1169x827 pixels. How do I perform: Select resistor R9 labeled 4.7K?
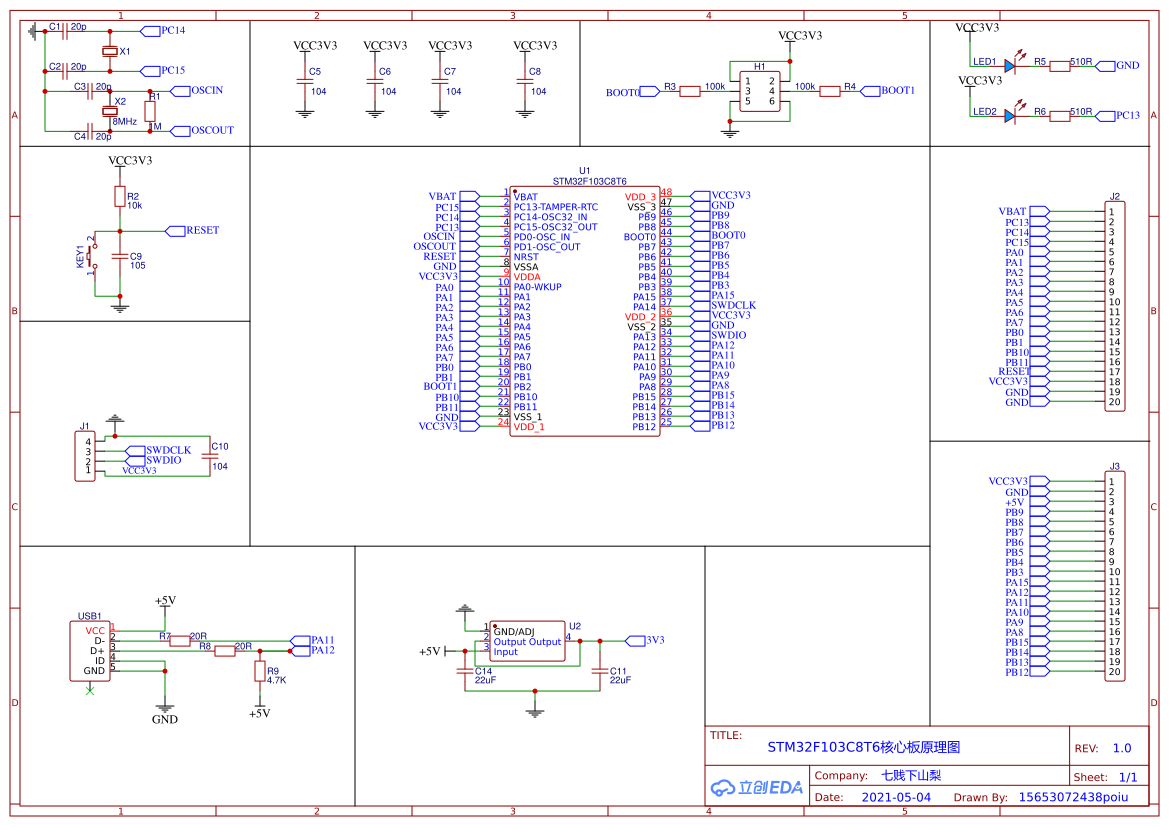click(258, 672)
